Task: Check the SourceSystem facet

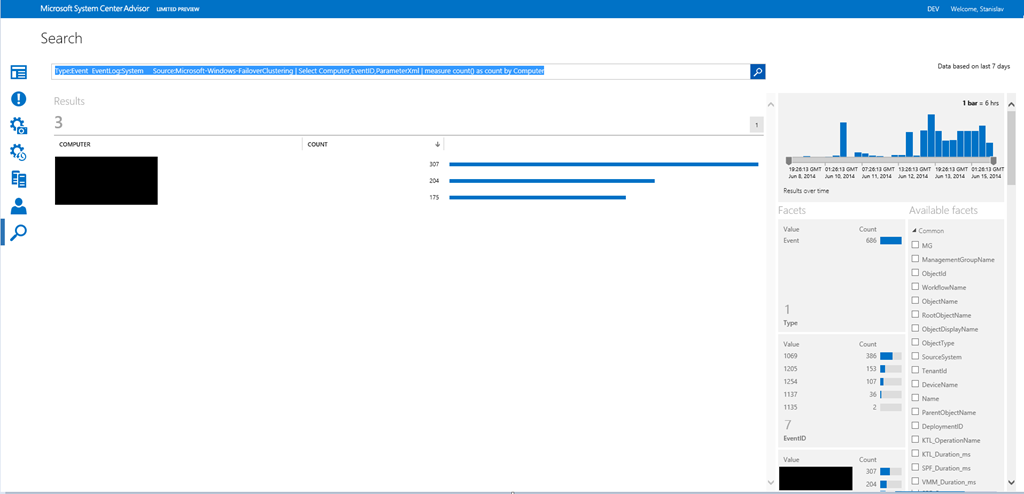Action: click(x=915, y=357)
